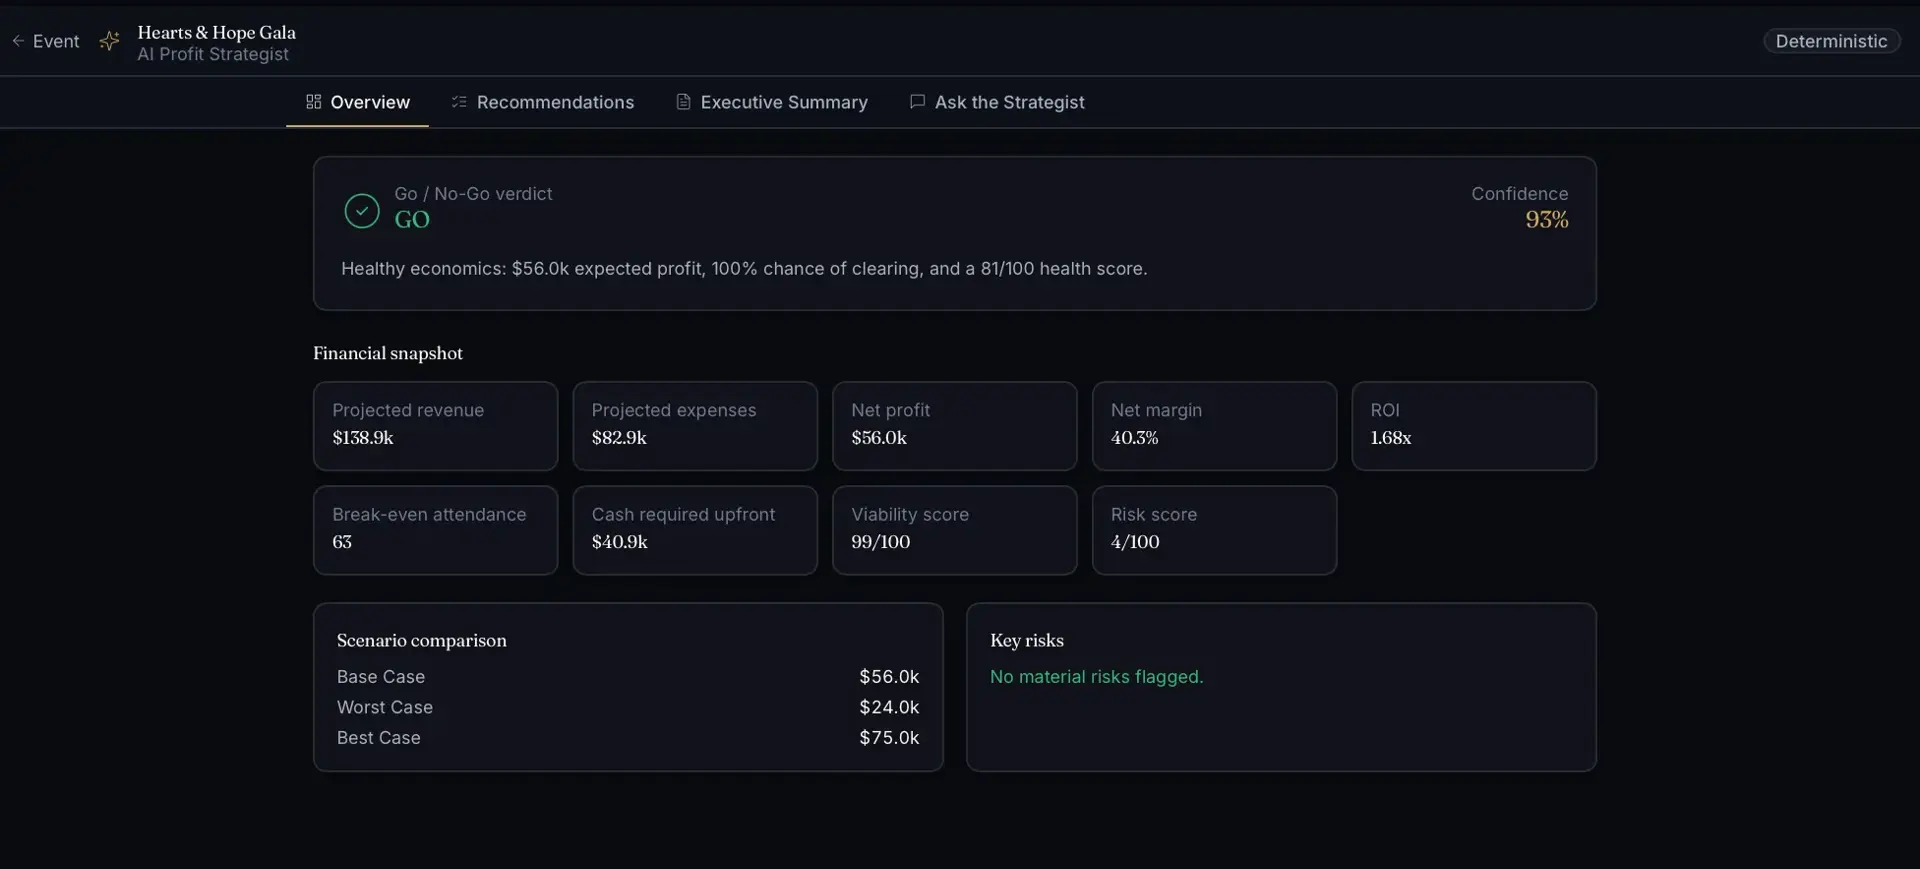The width and height of the screenshot is (1920, 869).
Task: Click the Best Case row label
Action: click(379, 738)
